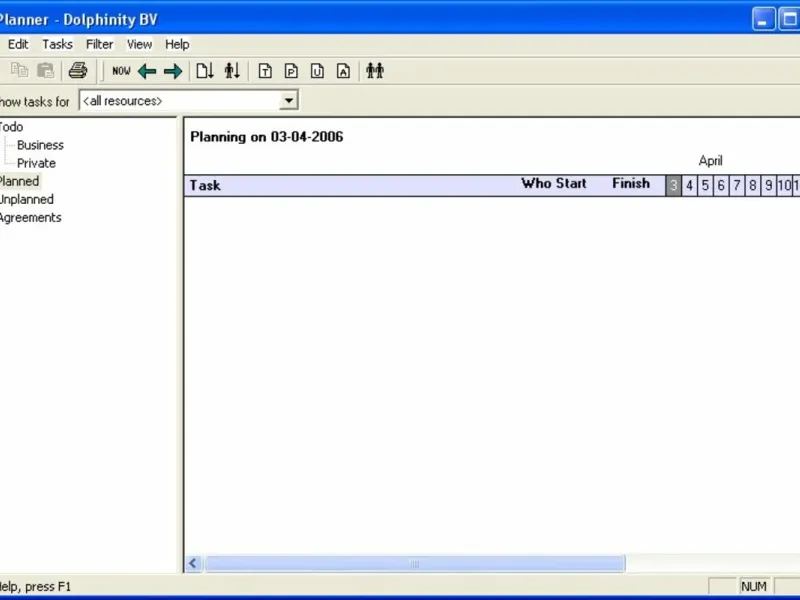Click day 6 in the April calendar

(721, 186)
